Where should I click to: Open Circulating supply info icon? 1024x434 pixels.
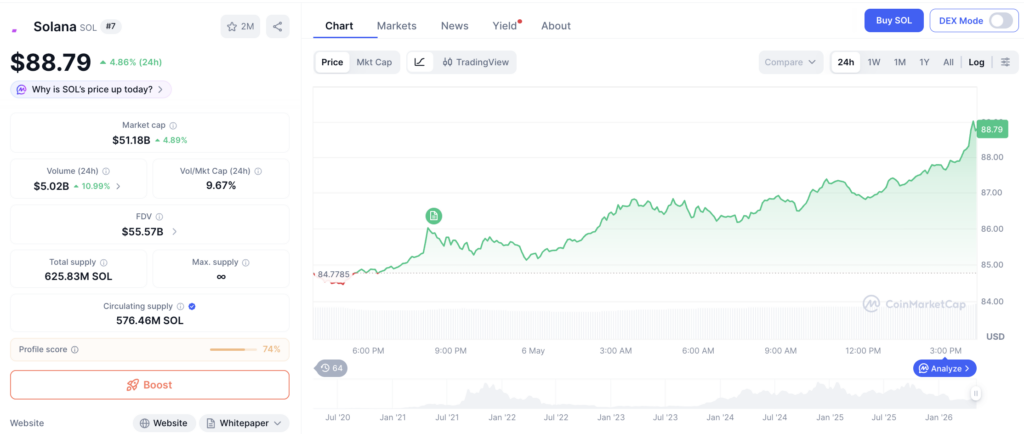point(180,306)
